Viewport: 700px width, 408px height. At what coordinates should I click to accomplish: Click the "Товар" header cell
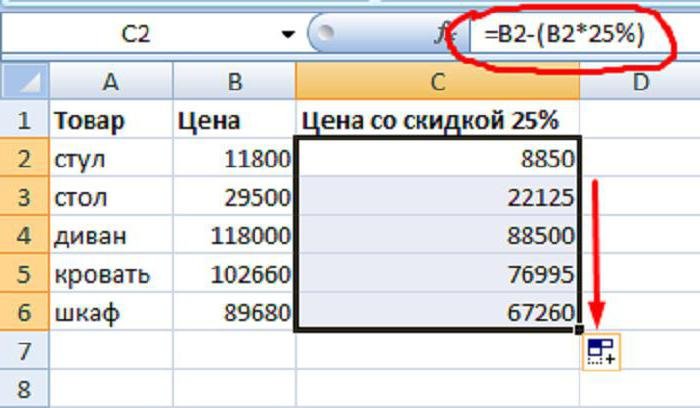pyautogui.click(x=110, y=121)
